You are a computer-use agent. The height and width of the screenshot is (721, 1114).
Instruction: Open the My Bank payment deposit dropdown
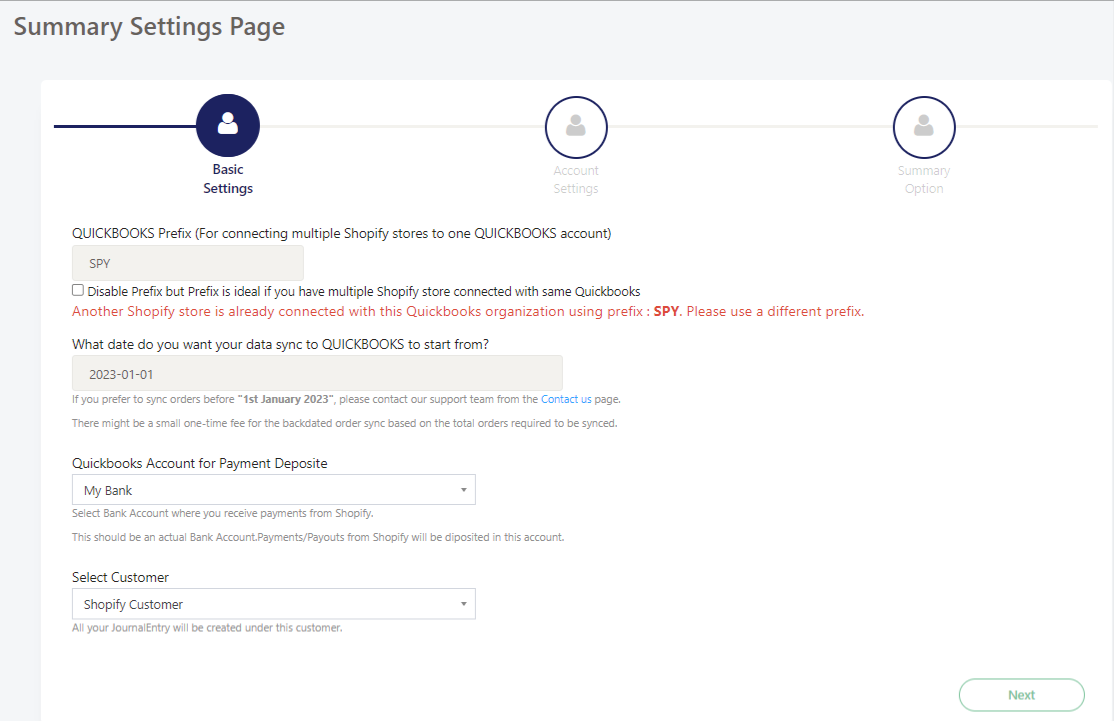click(x=274, y=490)
